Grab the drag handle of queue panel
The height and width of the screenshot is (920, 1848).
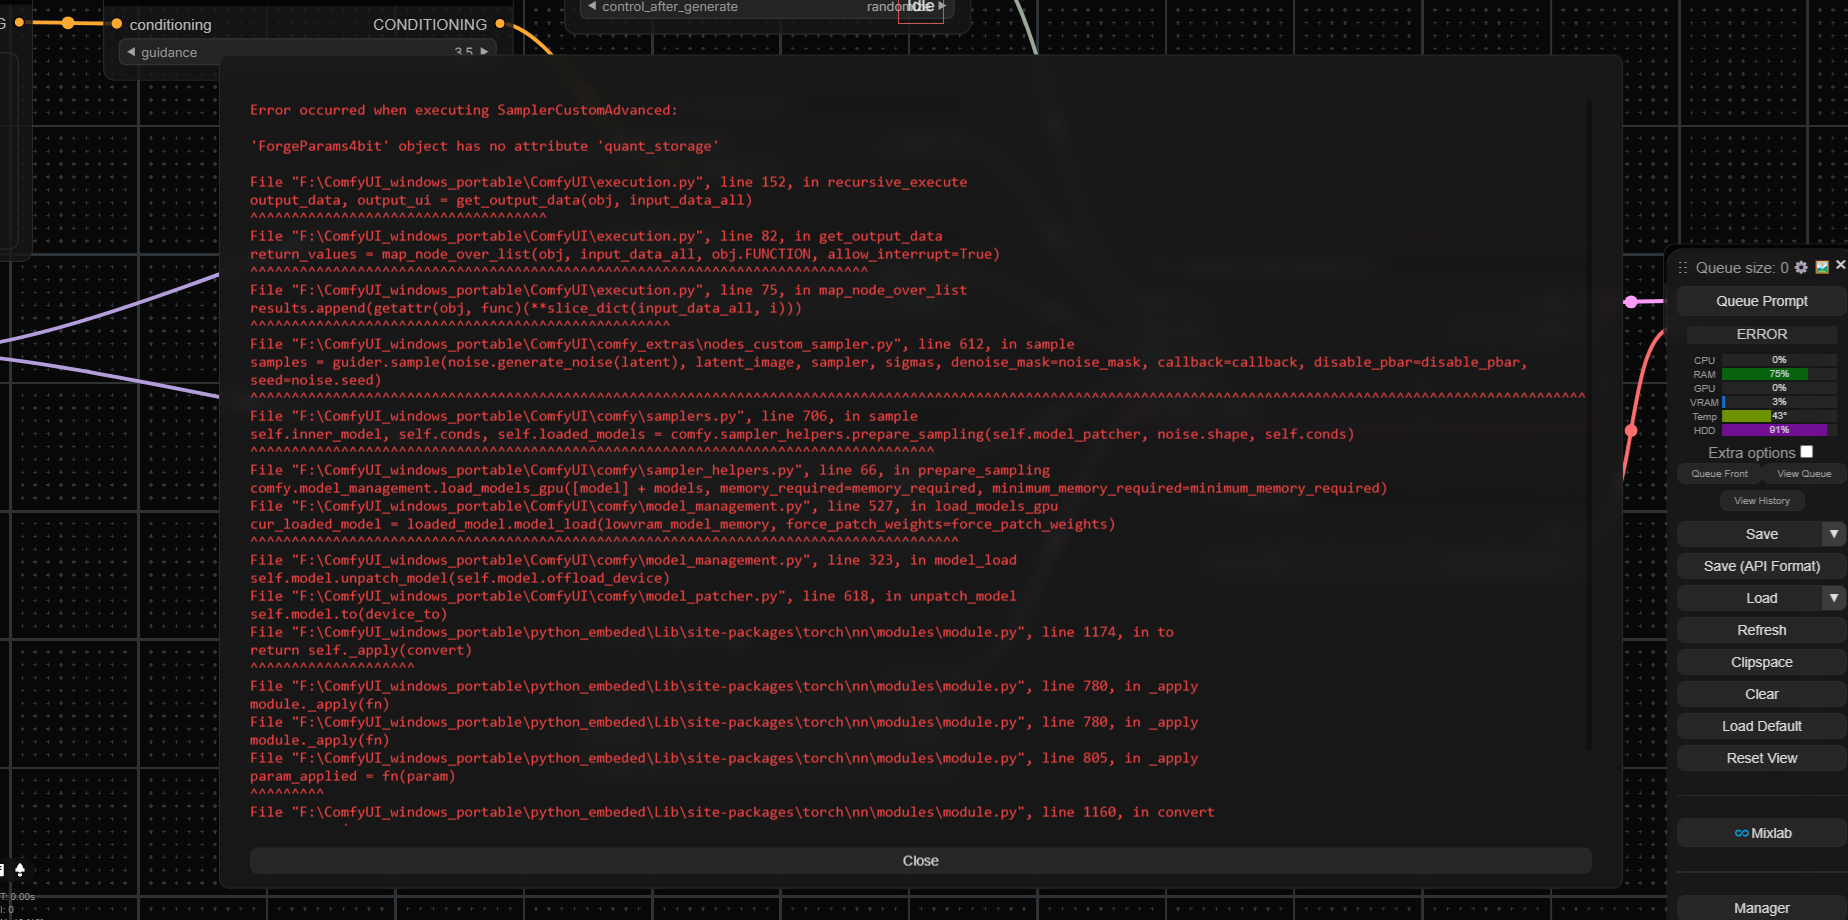click(x=1683, y=268)
